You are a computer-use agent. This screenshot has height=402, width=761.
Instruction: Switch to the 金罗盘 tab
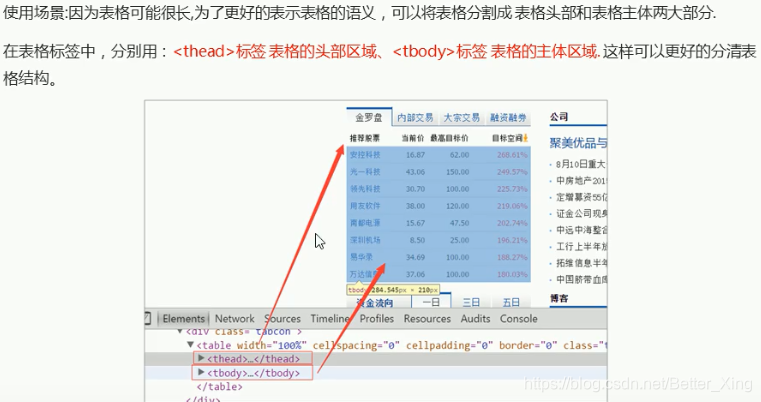coord(368,117)
